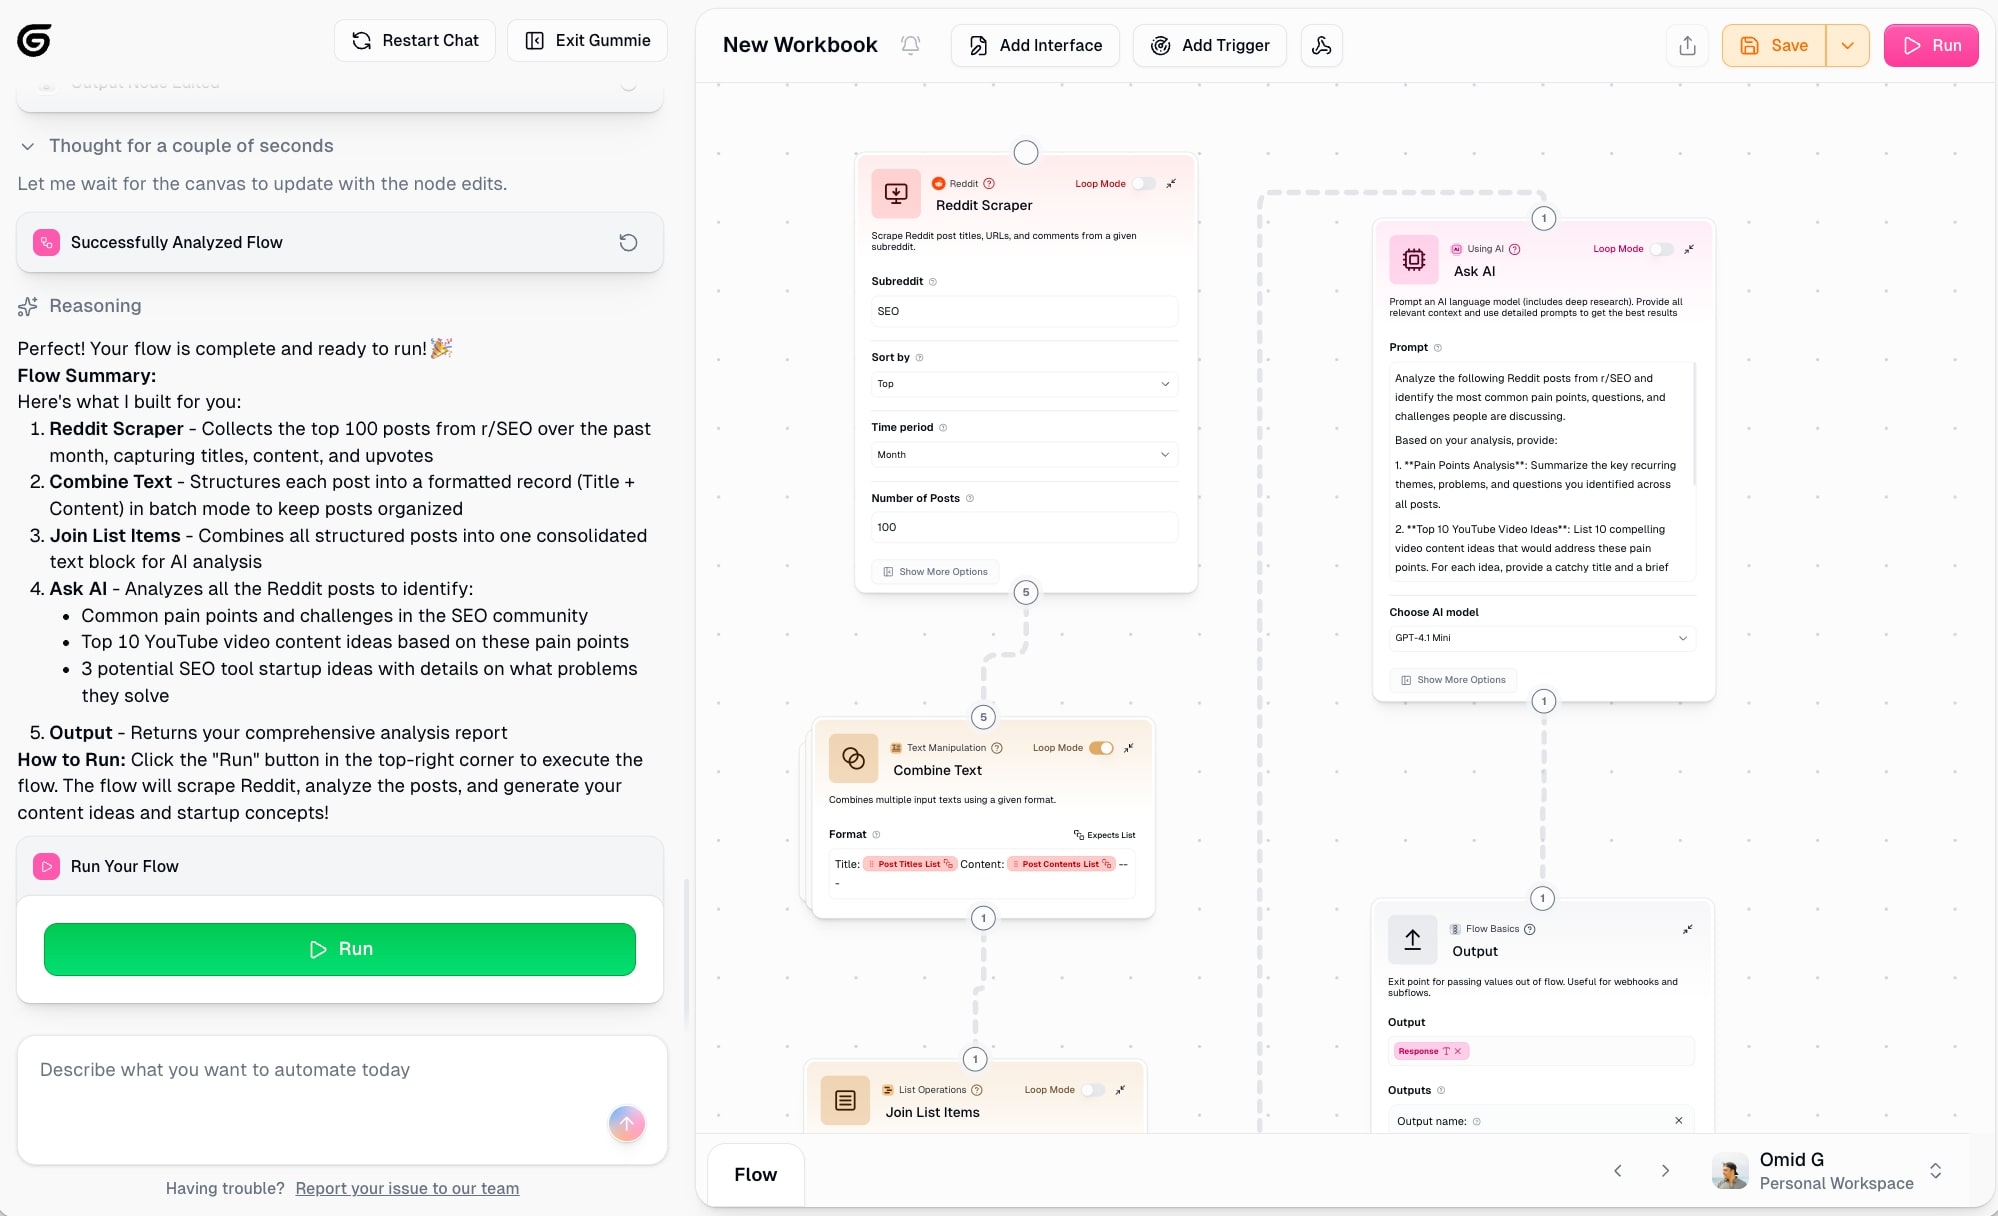Collapse the Reddit Scraper node using minimize icon

[1171, 184]
